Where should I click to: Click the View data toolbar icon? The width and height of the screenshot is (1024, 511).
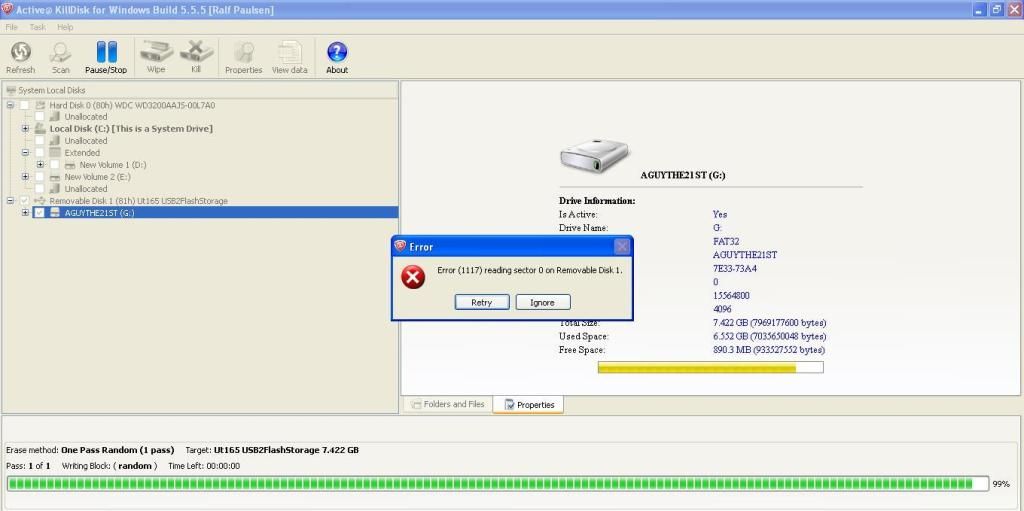pos(289,52)
